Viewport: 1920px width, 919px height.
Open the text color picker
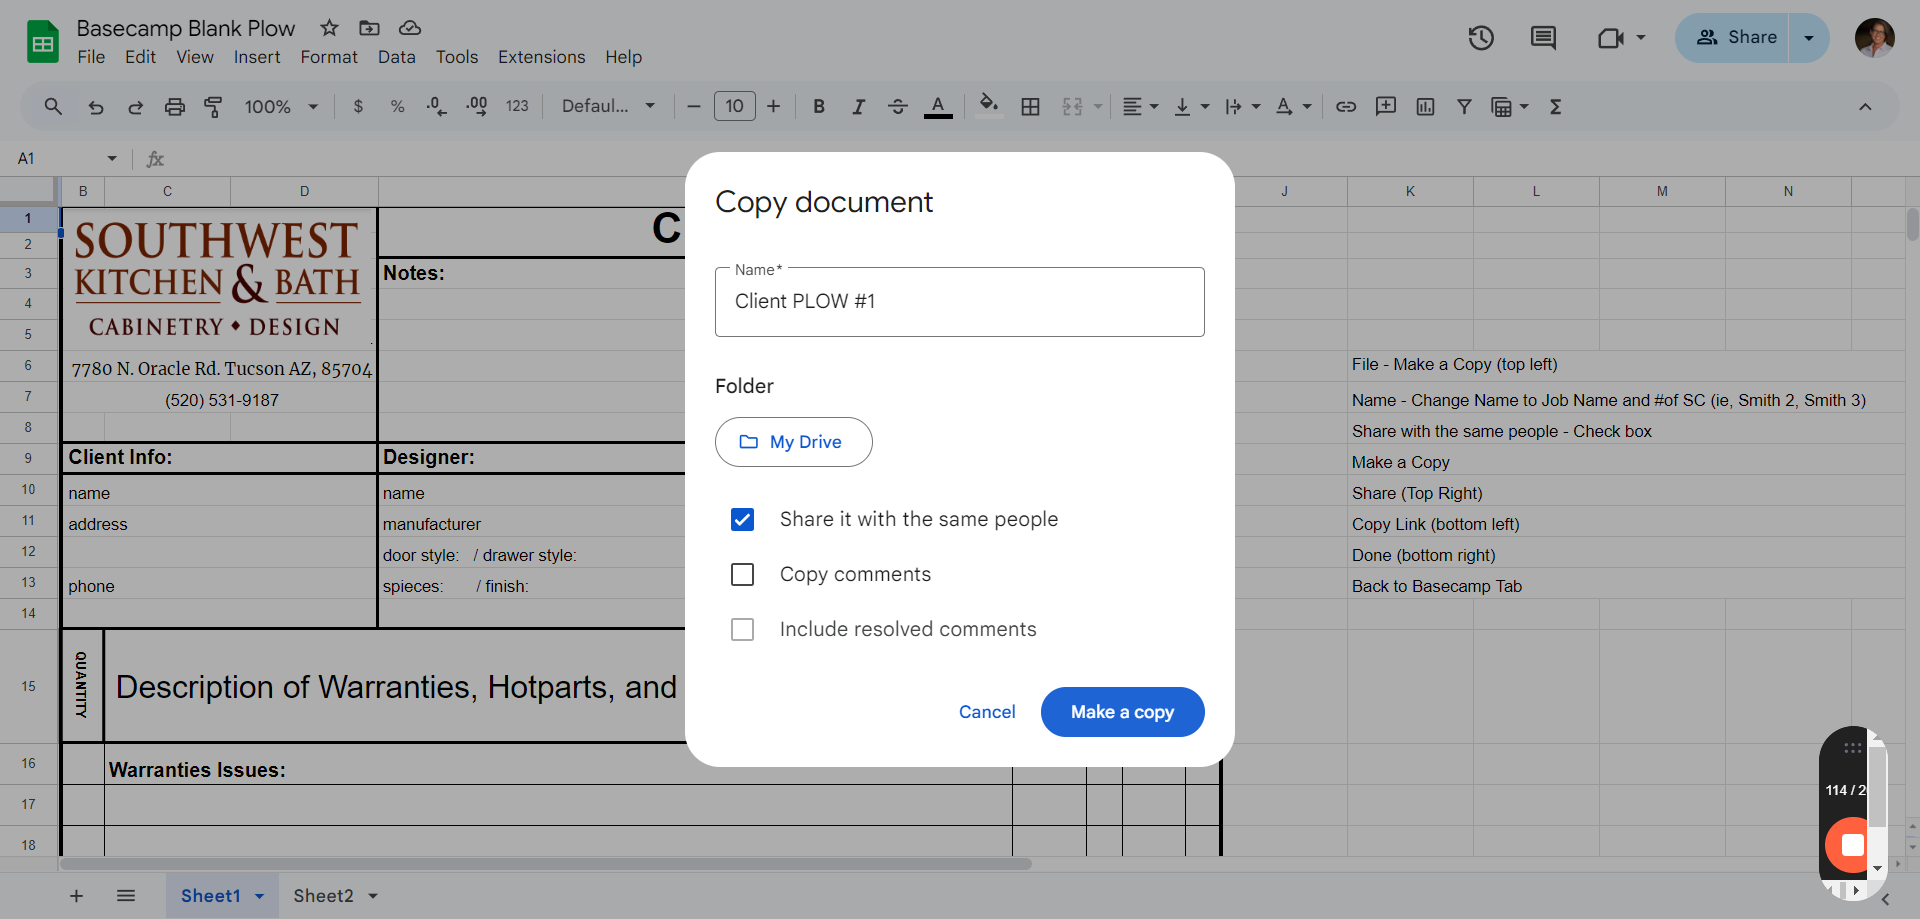938,106
